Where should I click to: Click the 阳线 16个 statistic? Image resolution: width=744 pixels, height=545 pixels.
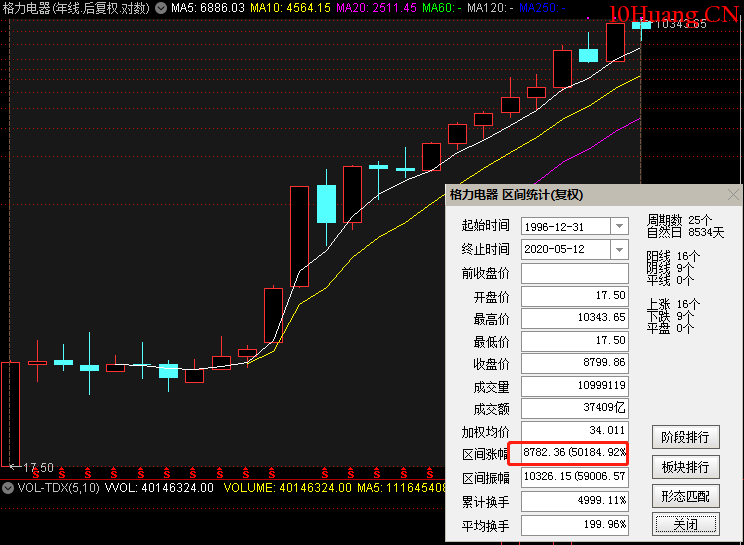(673, 257)
